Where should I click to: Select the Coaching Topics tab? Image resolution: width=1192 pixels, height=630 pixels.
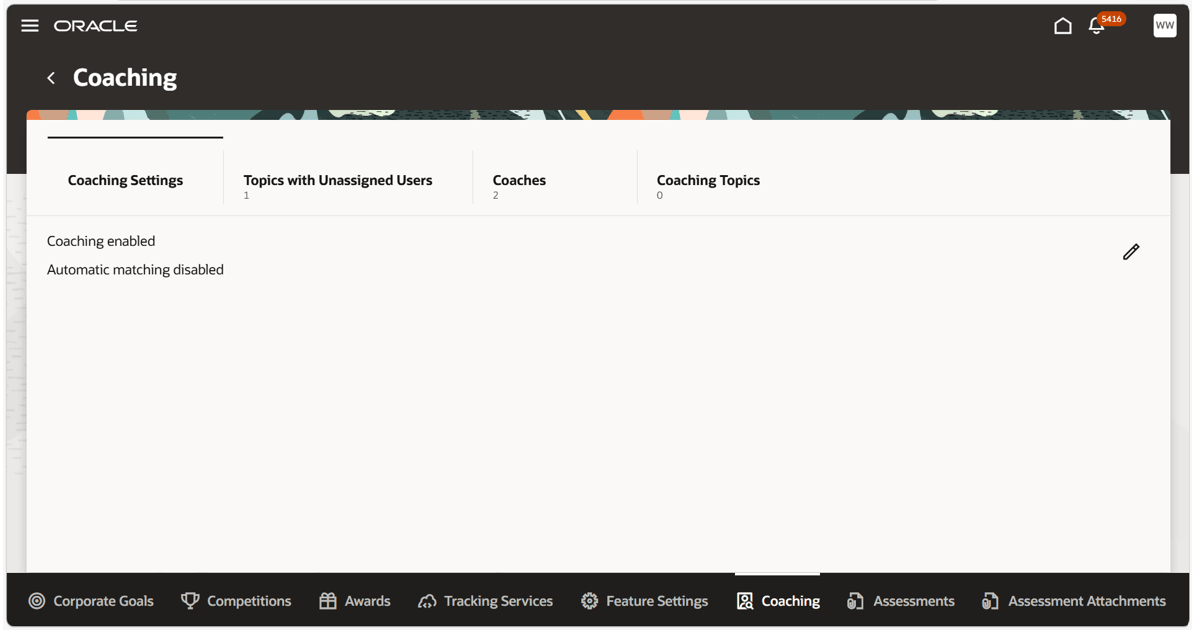(709, 181)
